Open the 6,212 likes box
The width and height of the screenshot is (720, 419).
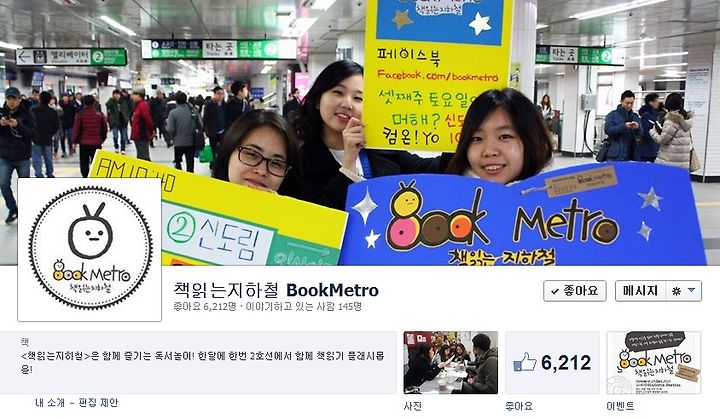552,362
